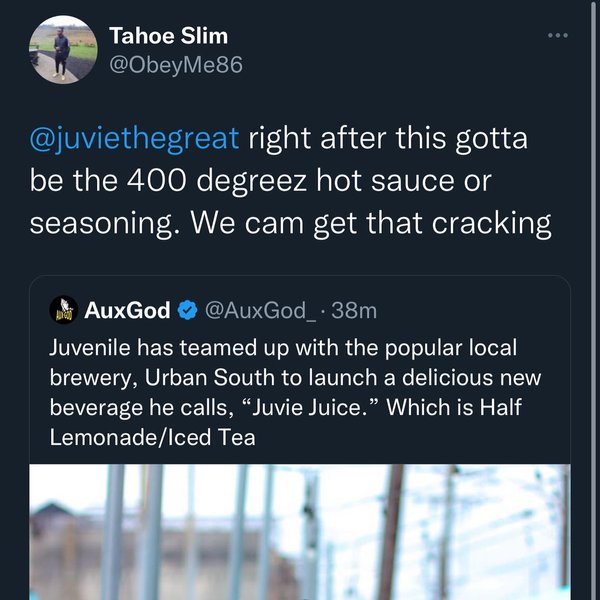
Task: Click the AuxGod avatar logo
Action: [65, 310]
